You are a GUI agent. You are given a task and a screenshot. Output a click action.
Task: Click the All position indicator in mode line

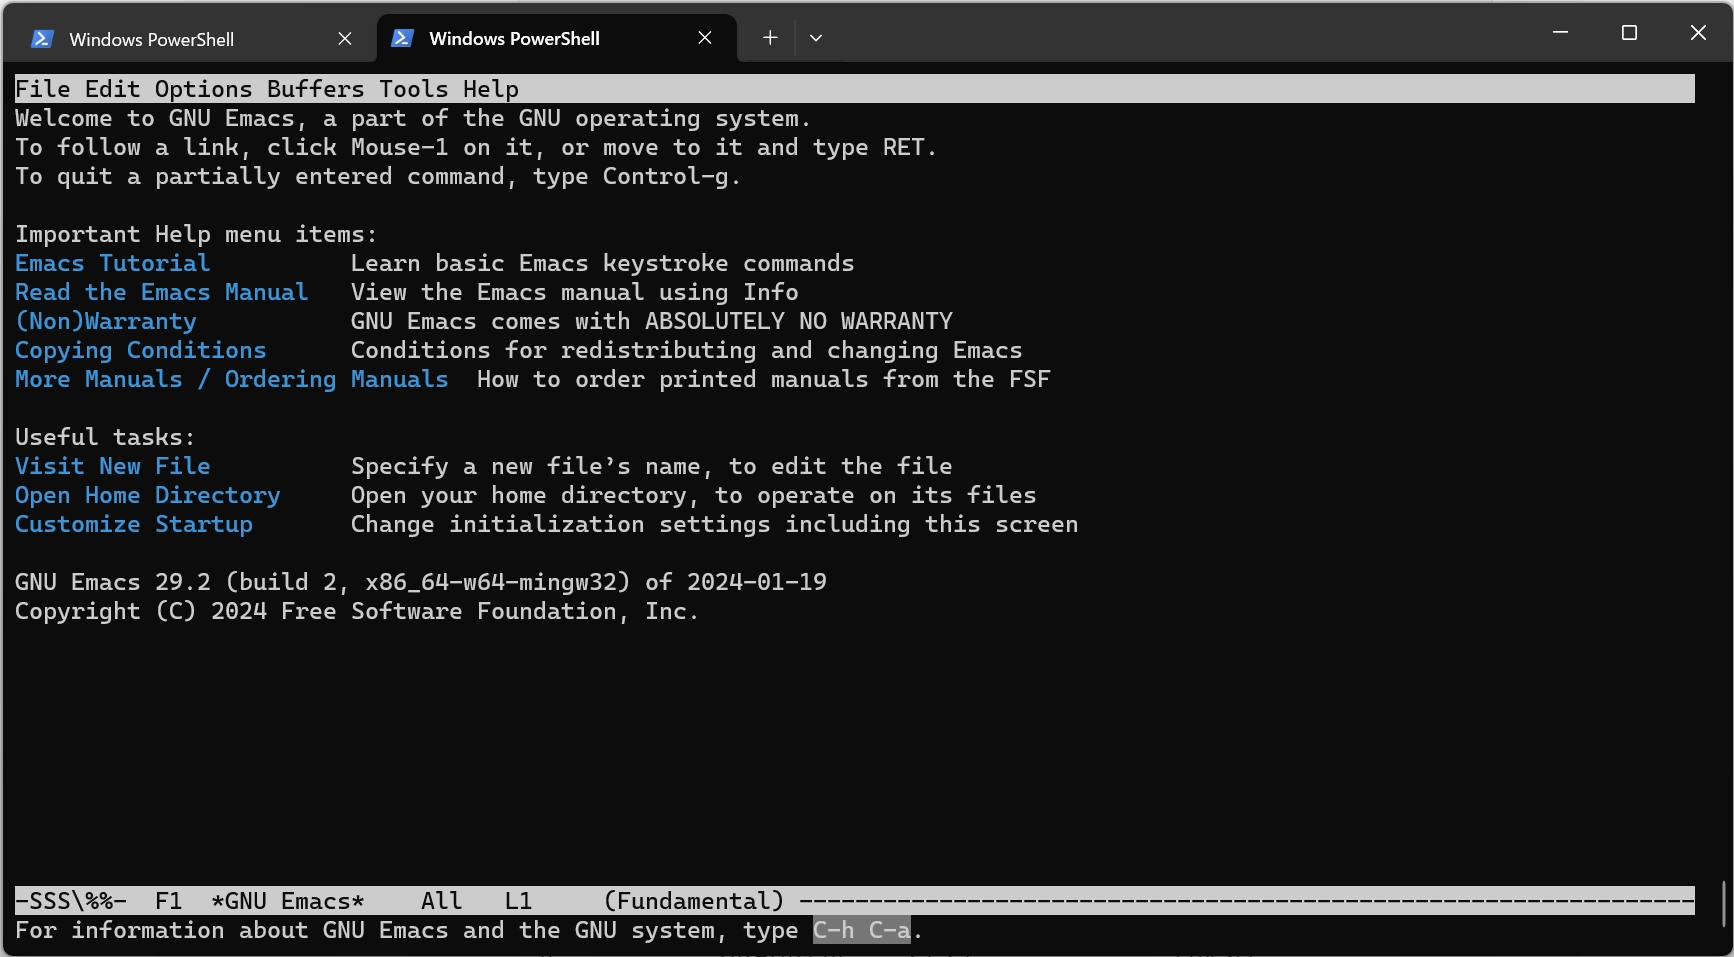[441, 901]
